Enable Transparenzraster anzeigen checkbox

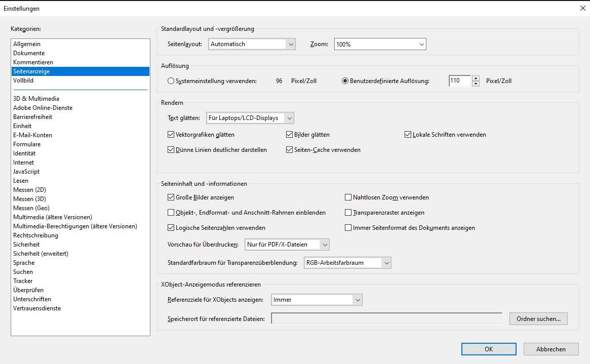(348, 212)
